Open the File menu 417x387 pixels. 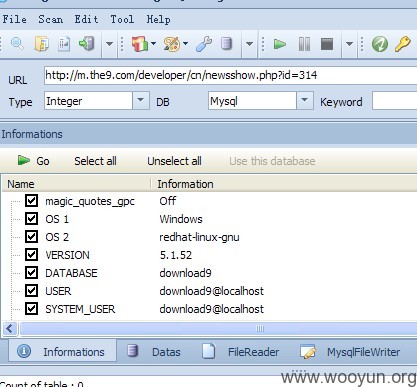tap(15, 19)
